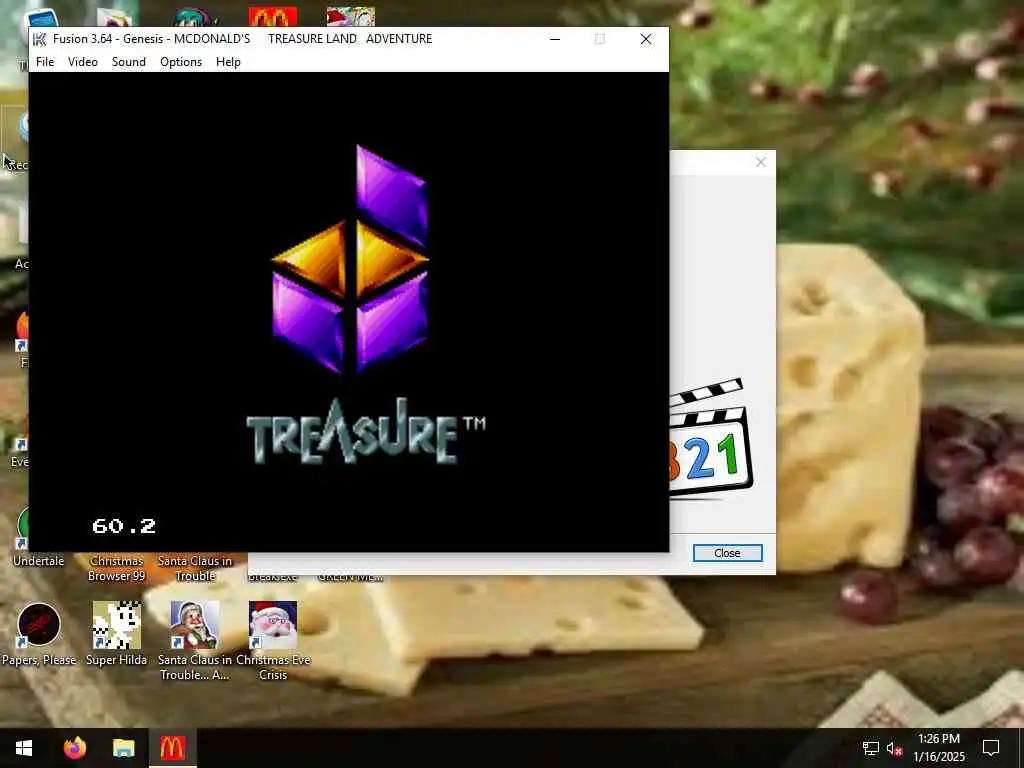Select the teal-haired character desktop icon
Viewport: 1024px width, 768px height.
(195, 17)
